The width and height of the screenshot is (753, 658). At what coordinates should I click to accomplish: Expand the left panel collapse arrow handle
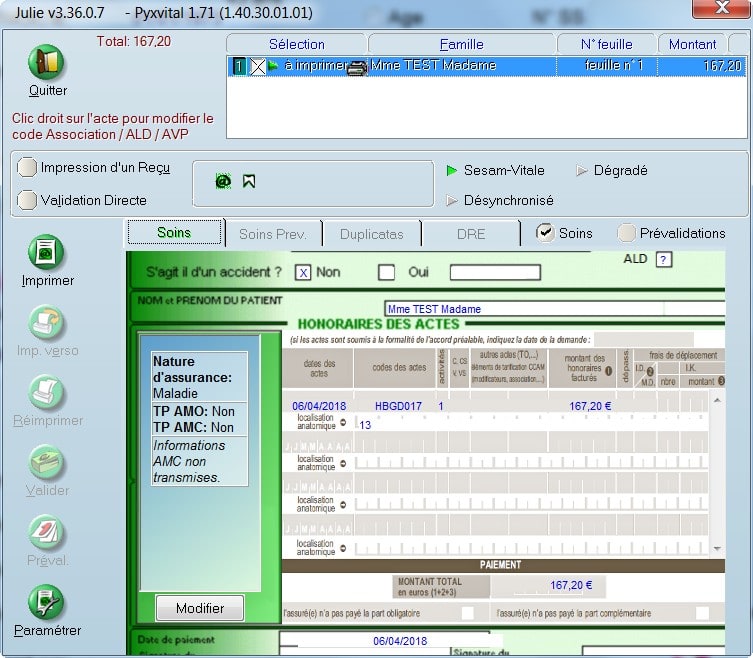(132, 480)
